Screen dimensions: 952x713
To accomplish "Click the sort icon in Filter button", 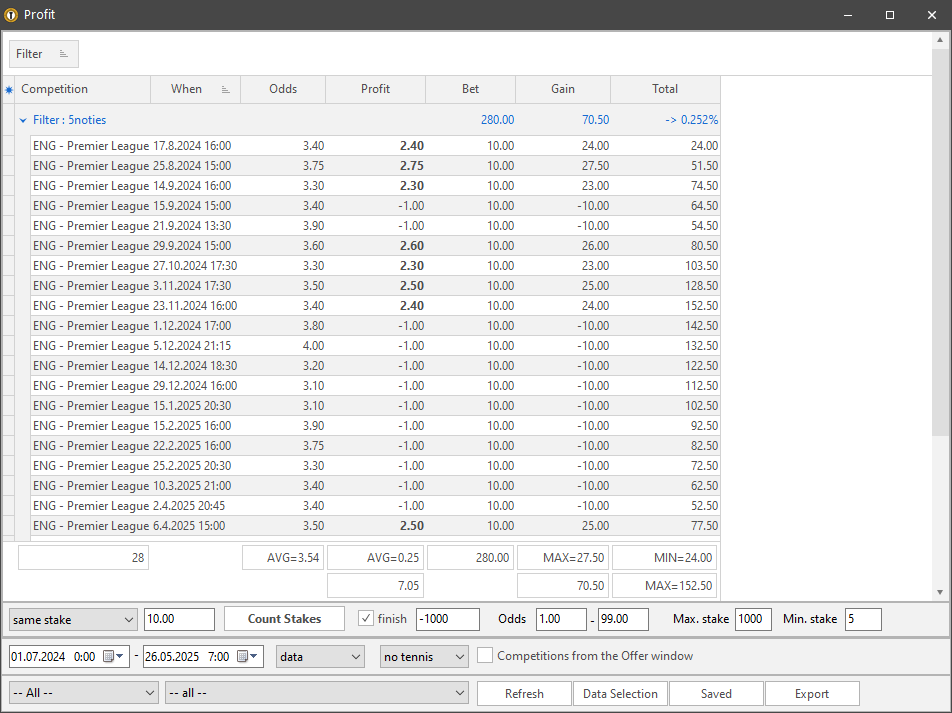I will coord(64,54).
